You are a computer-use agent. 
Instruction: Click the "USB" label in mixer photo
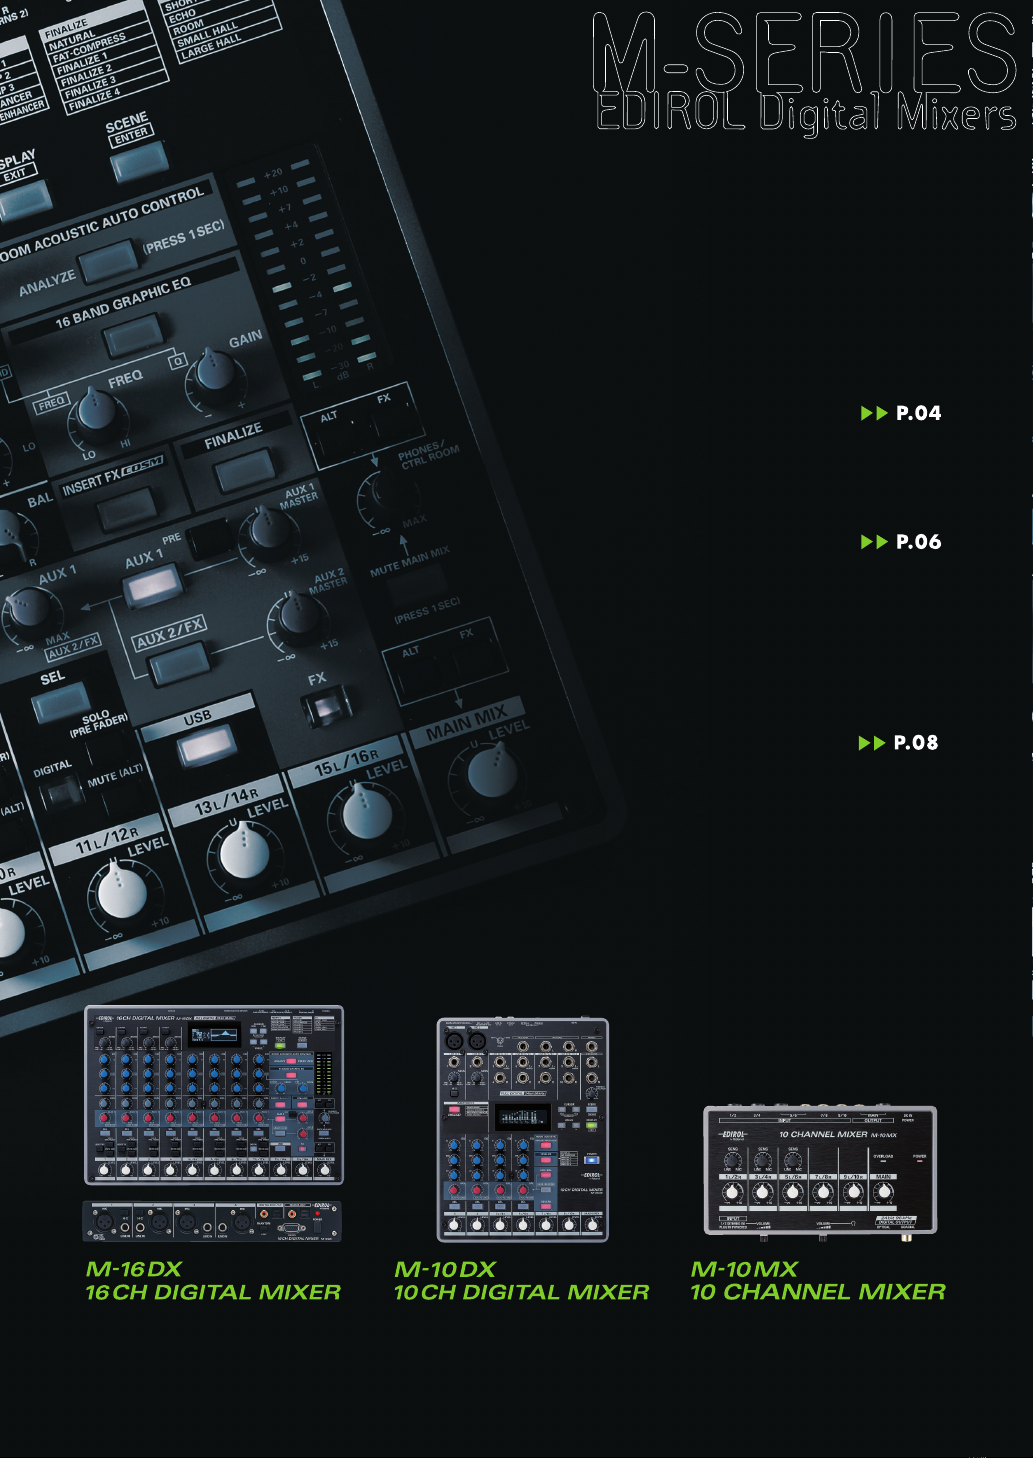[x=197, y=717]
